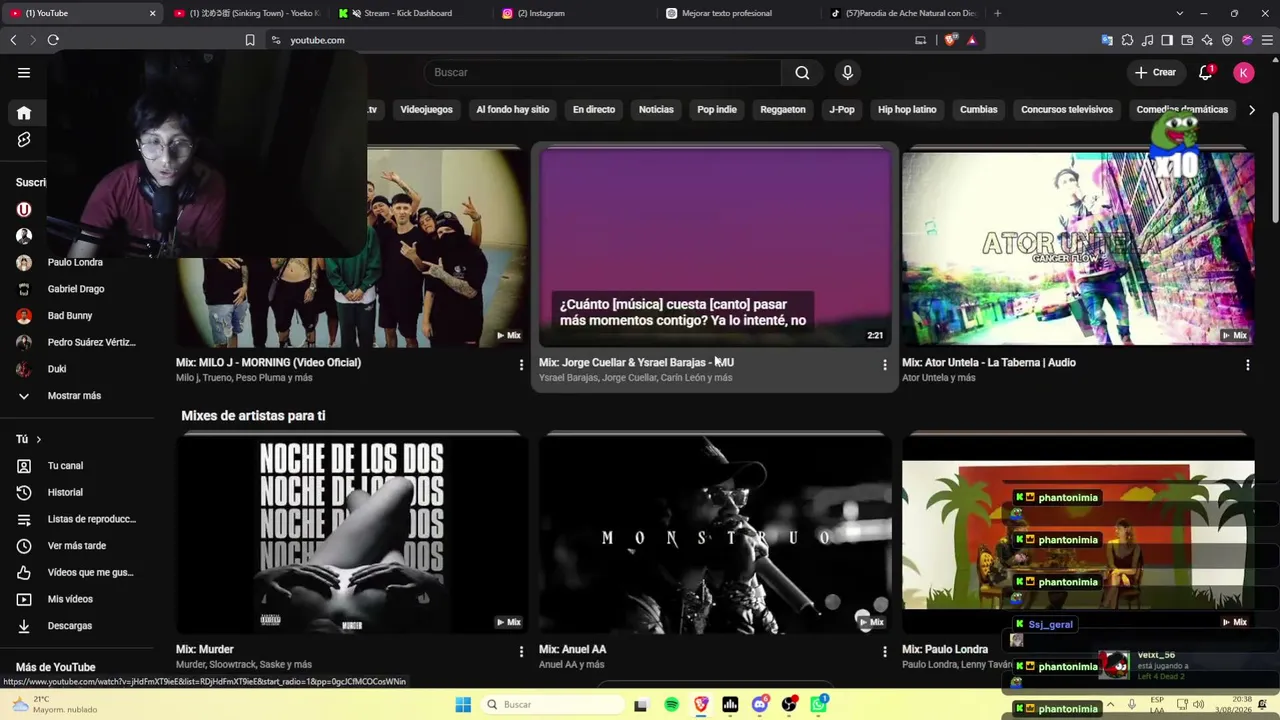The image size is (1280, 720).
Task: Open Spotify from the taskbar
Action: pyautogui.click(x=671, y=705)
